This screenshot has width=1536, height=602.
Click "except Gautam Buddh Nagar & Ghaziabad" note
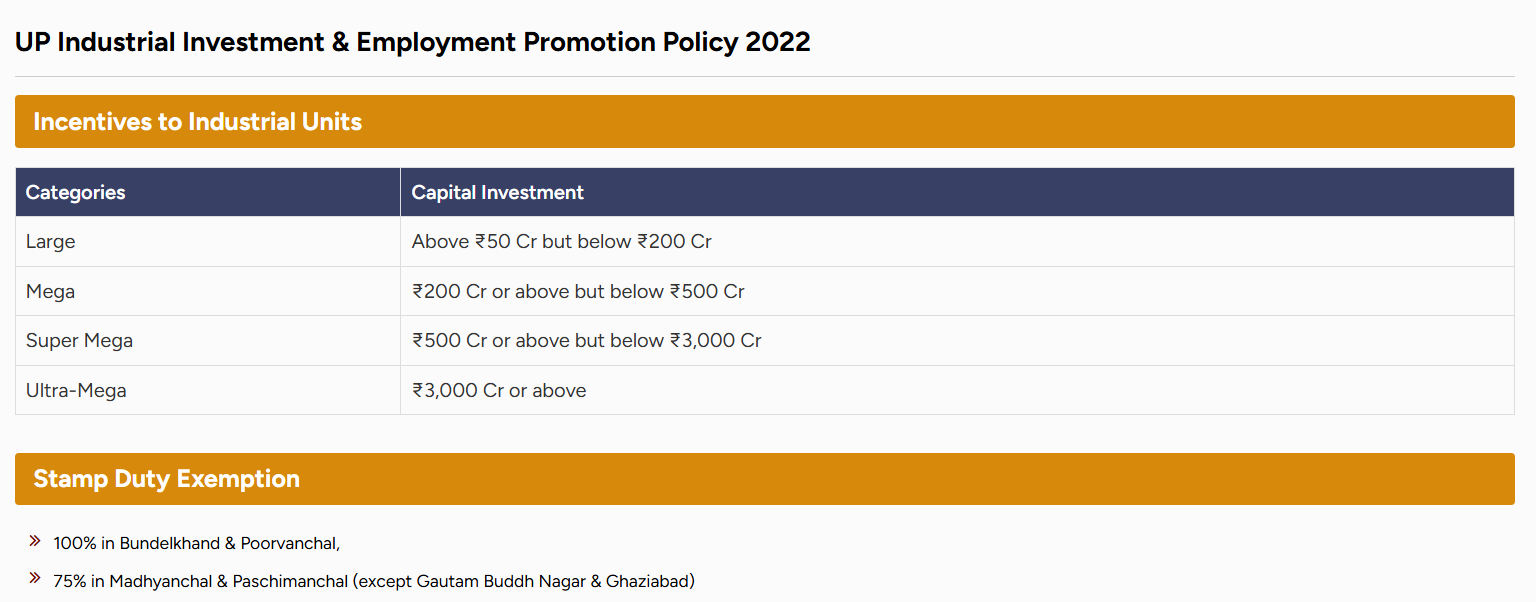coord(524,581)
